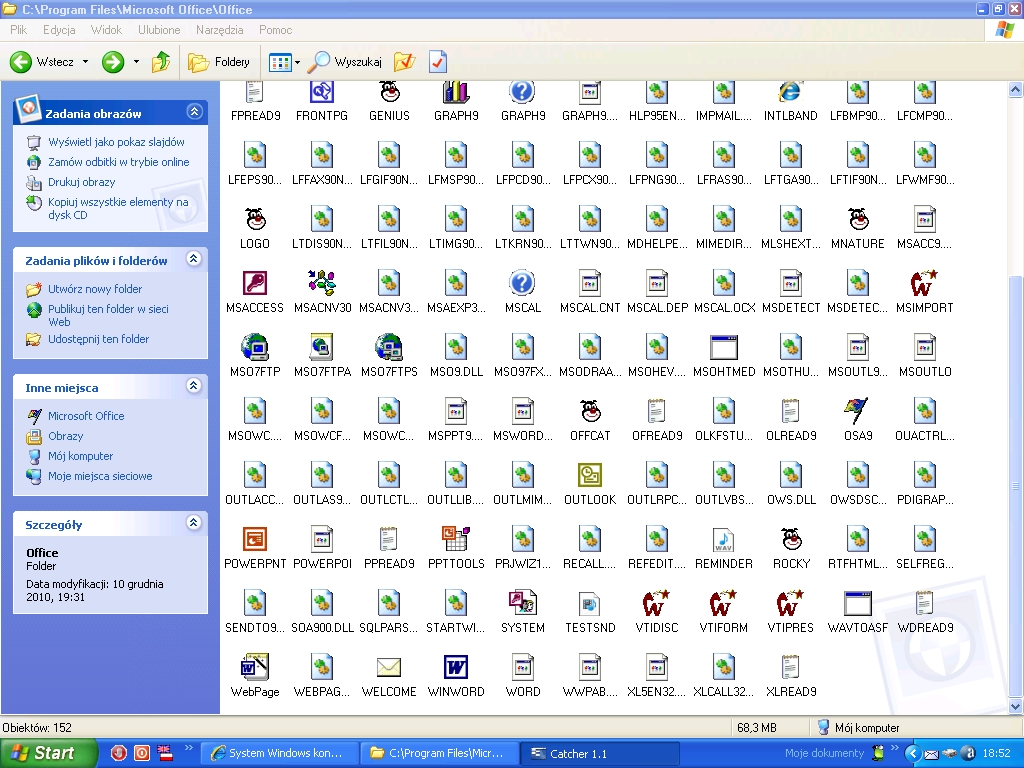This screenshot has height=768, width=1024.
Task: Open the Edycja menu
Action: coord(59,30)
